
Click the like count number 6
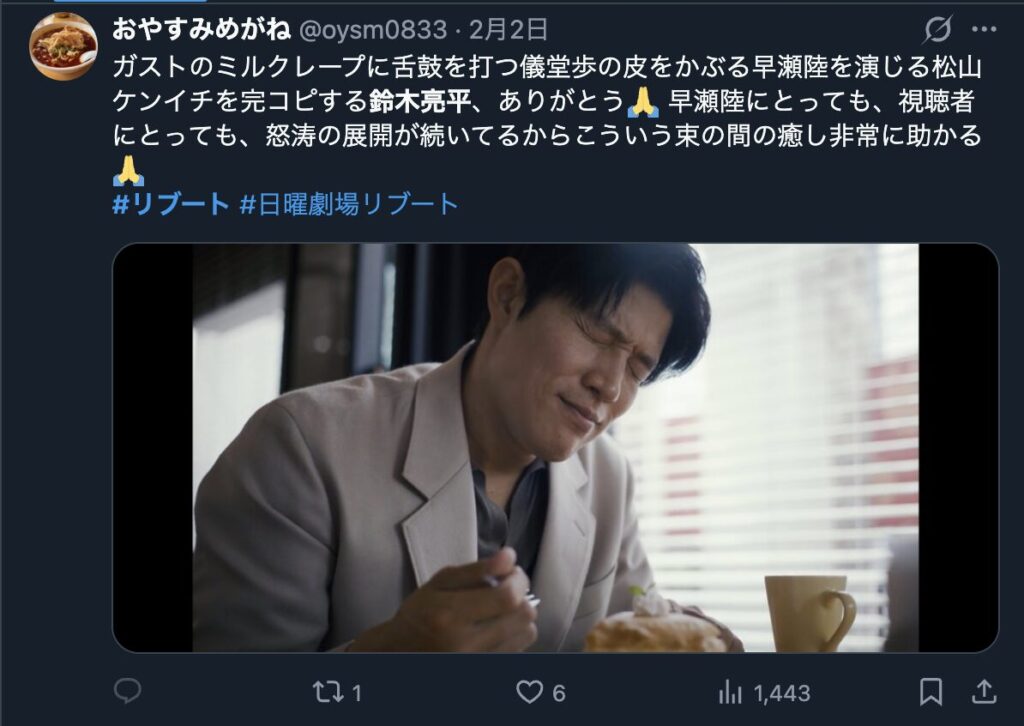(558, 693)
